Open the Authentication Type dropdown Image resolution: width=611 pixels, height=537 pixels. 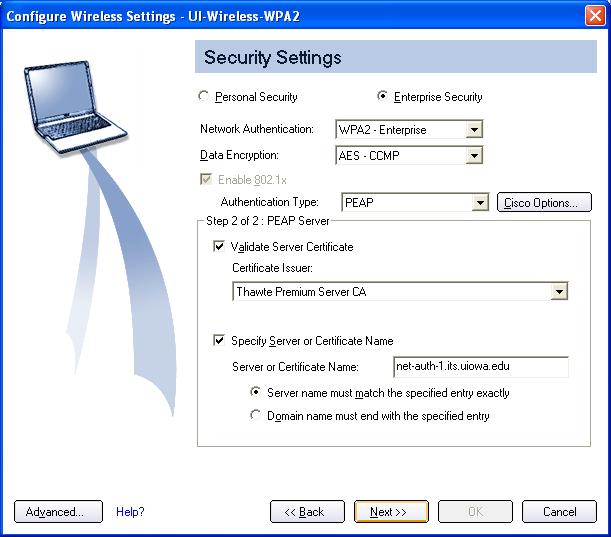pos(415,202)
